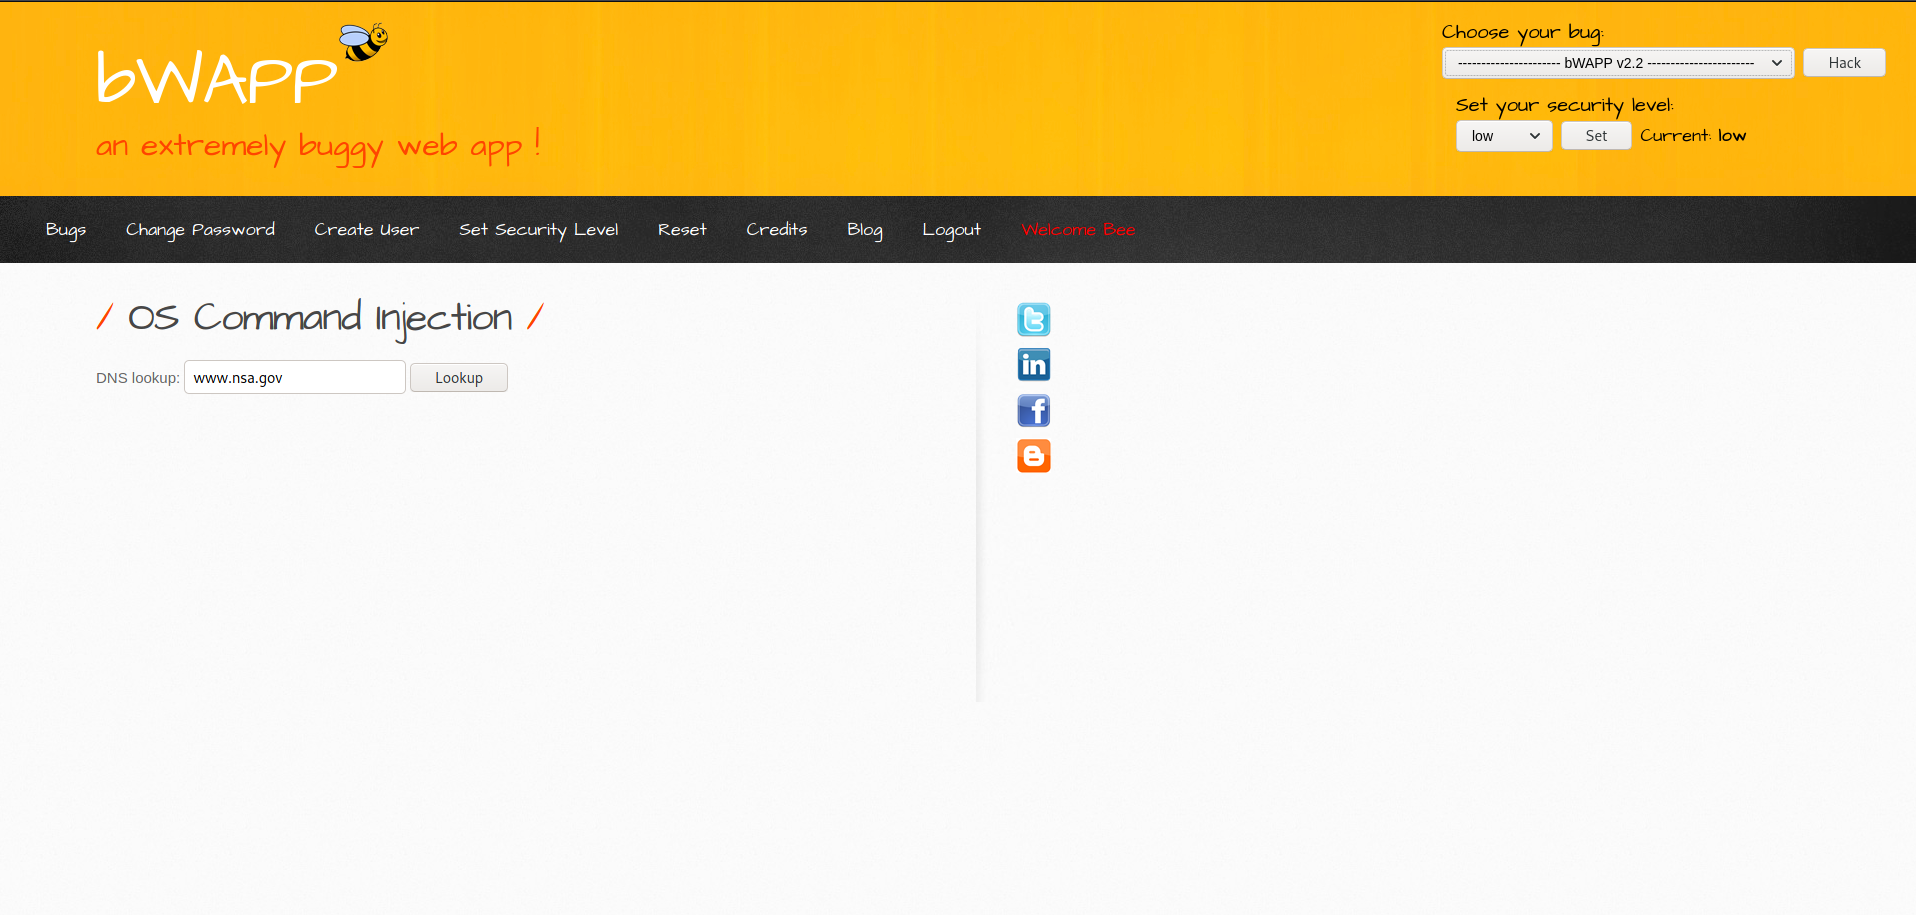Click the Lookup button
Screen dimensions: 1916x915
[458, 378]
